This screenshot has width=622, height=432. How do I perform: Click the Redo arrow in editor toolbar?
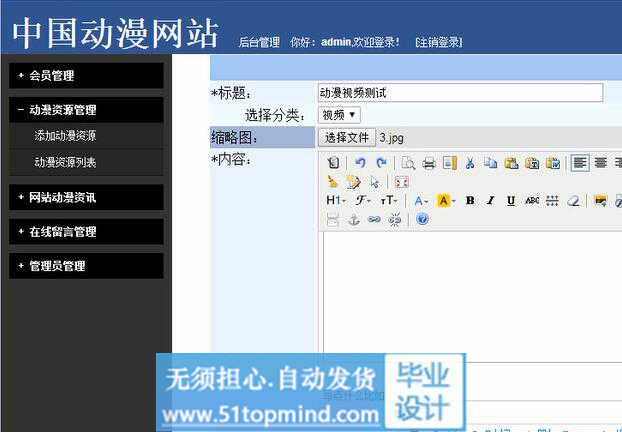point(381,163)
